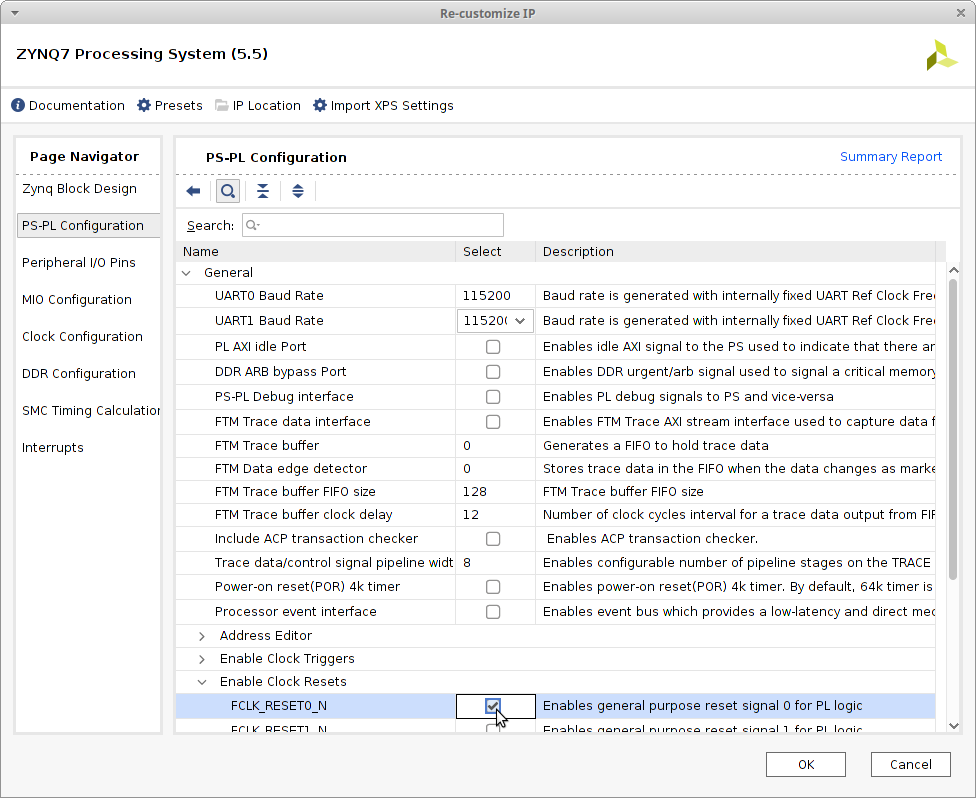Click the back arrow toolbar icon
The image size is (976, 798).
click(194, 191)
